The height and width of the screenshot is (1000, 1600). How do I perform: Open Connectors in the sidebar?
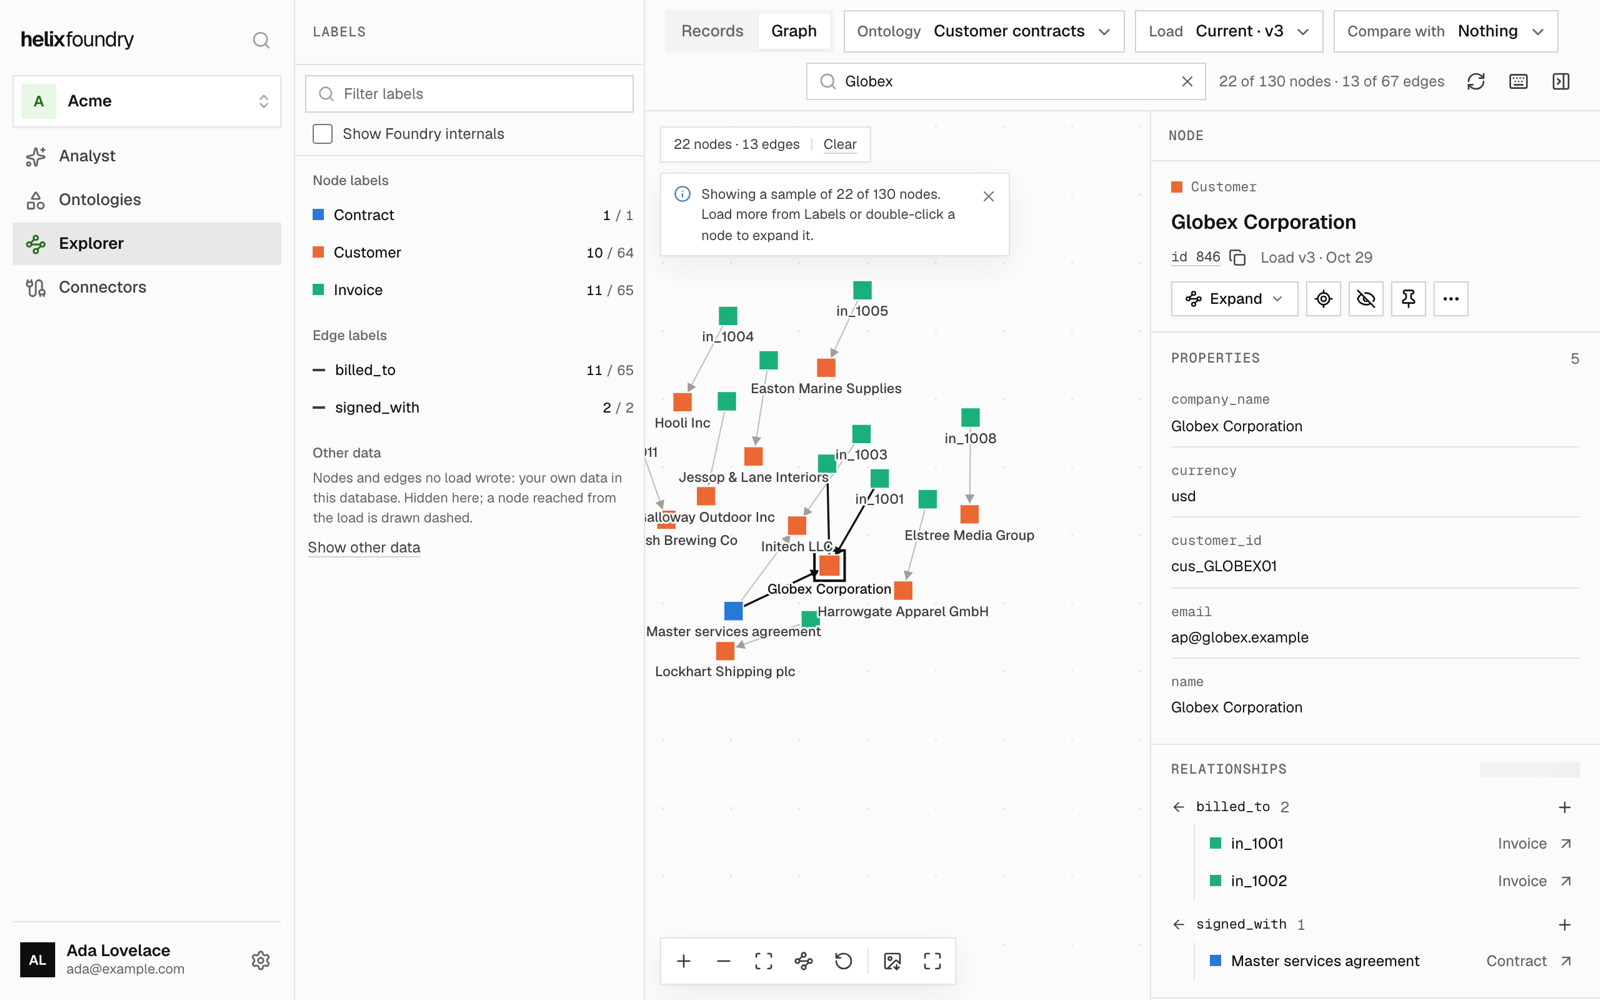coord(147,287)
